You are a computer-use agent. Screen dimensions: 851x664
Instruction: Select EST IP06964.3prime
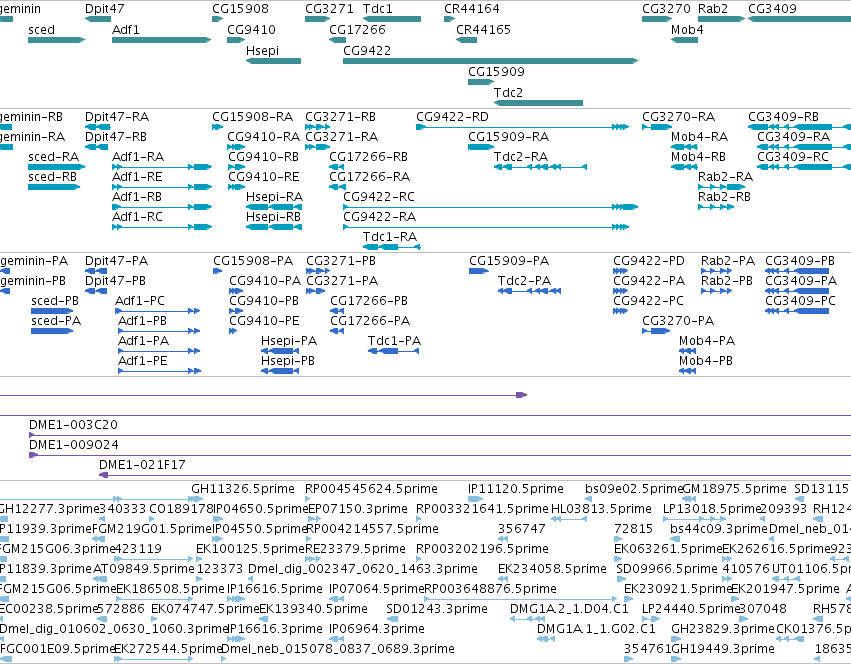[377, 629]
